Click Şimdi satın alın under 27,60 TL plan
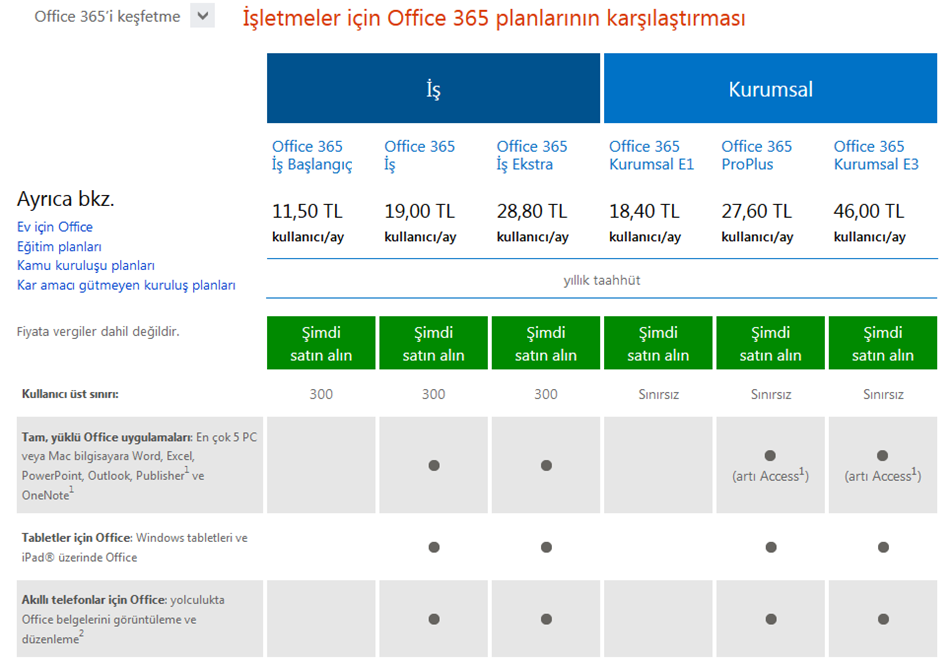952x662 pixels. click(x=770, y=343)
